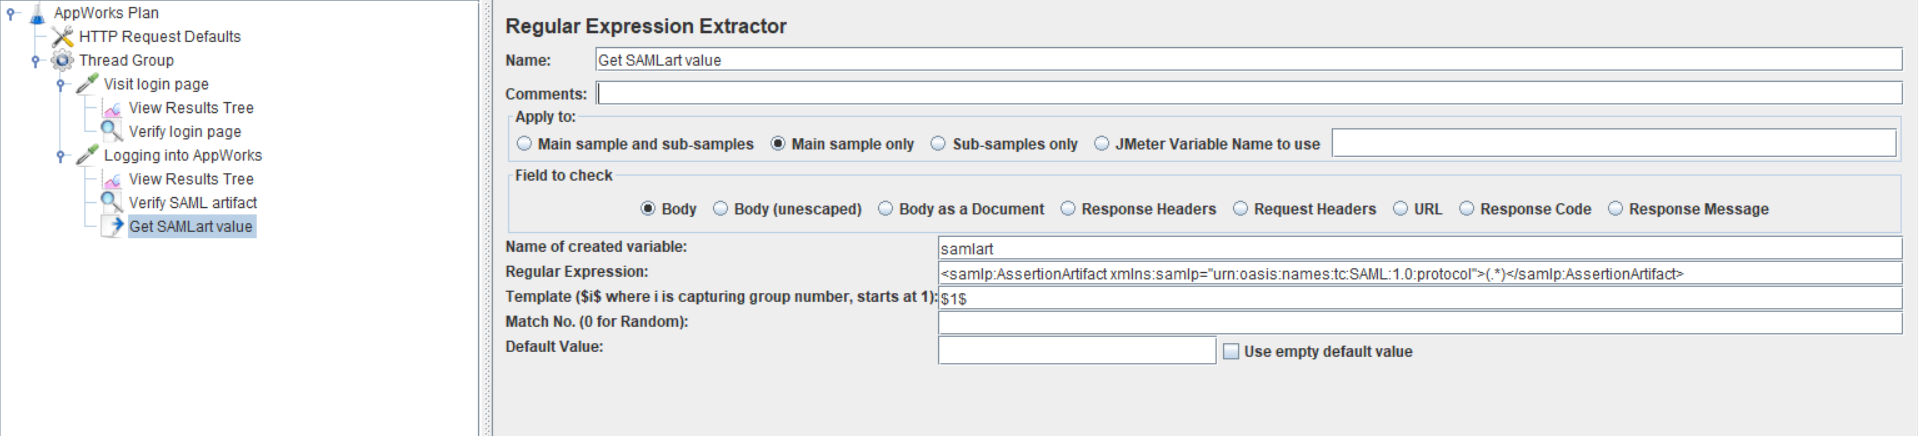Click the Visit login page sampler icon
This screenshot has width=1918, height=436.
87,84
